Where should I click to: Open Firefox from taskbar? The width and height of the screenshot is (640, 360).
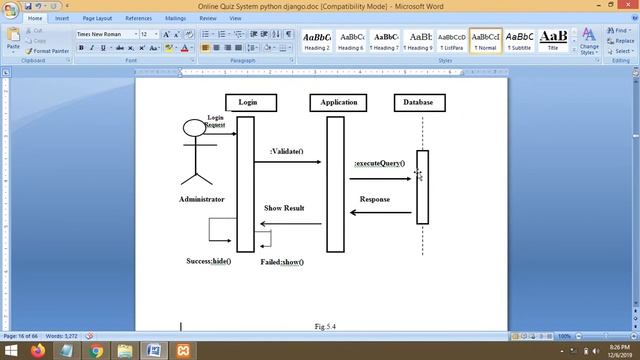click(x=38, y=351)
